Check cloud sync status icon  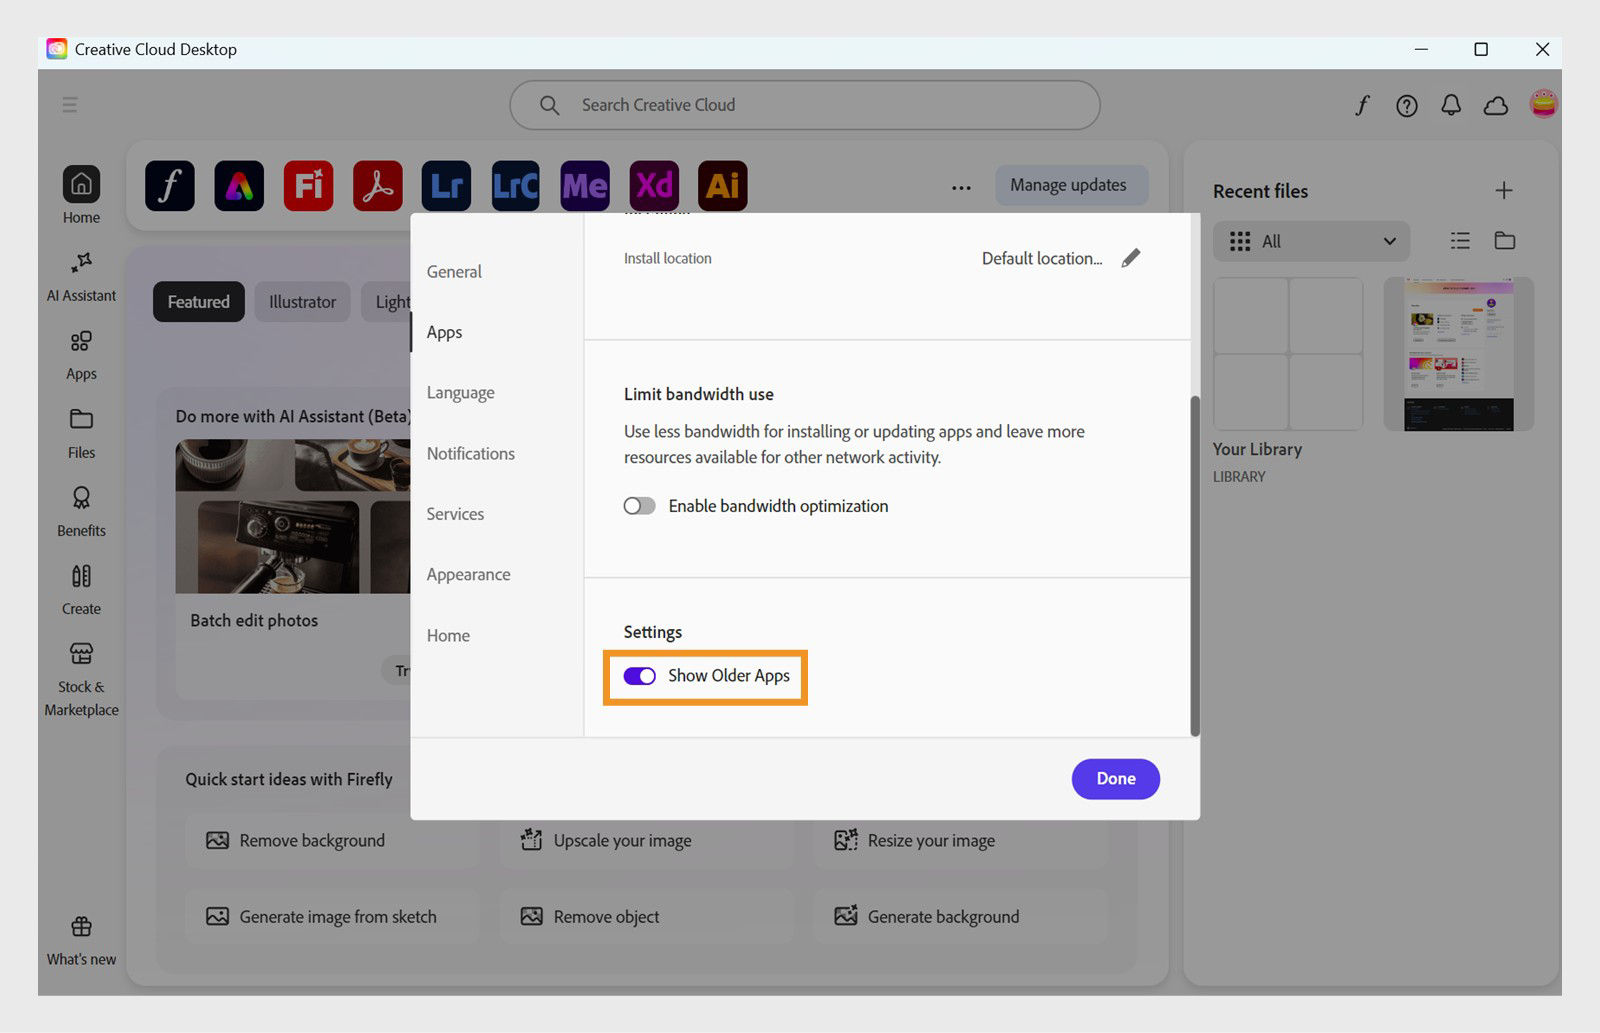click(x=1496, y=105)
